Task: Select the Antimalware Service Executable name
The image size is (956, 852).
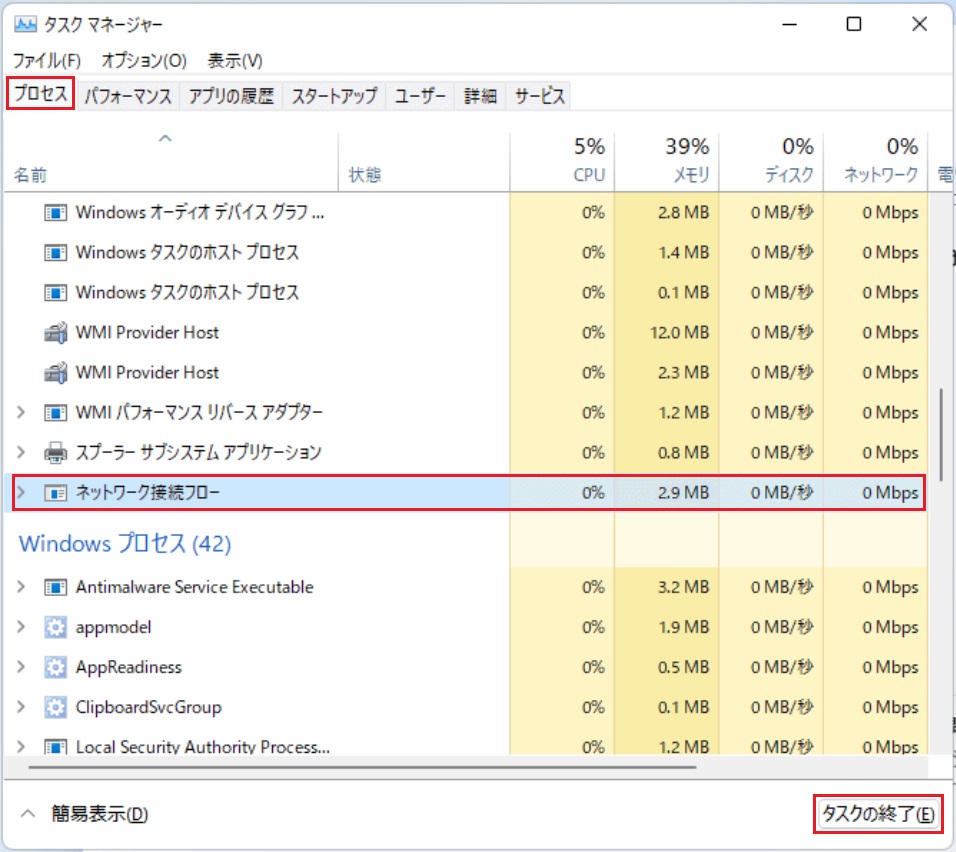Action: [194, 587]
